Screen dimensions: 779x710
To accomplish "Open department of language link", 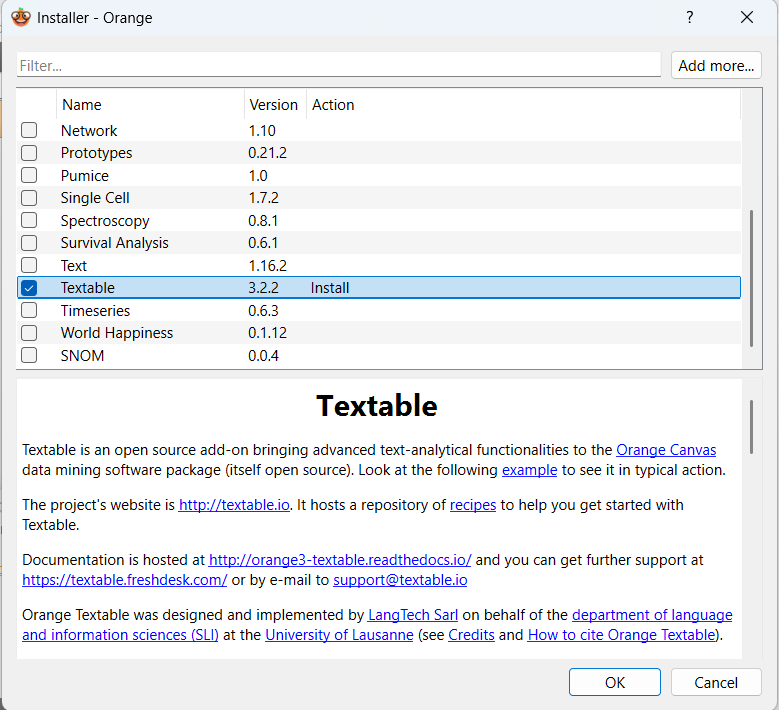I will (652, 615).
